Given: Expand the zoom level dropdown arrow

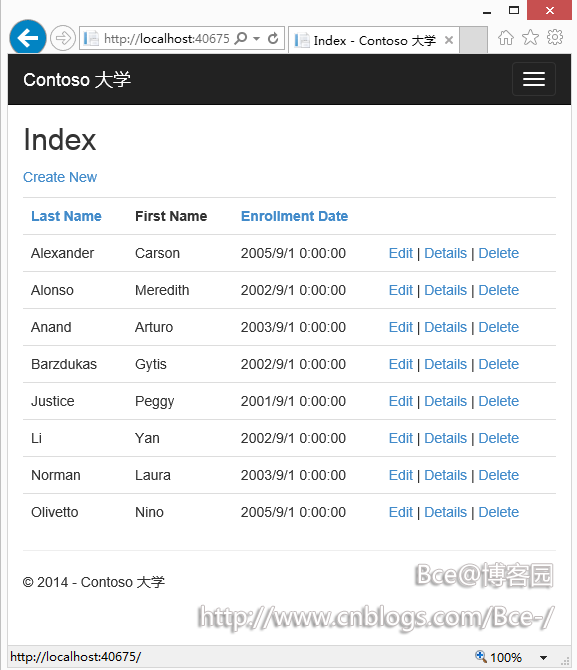Looking at the screenshot, I should click(x=543, y=658).
